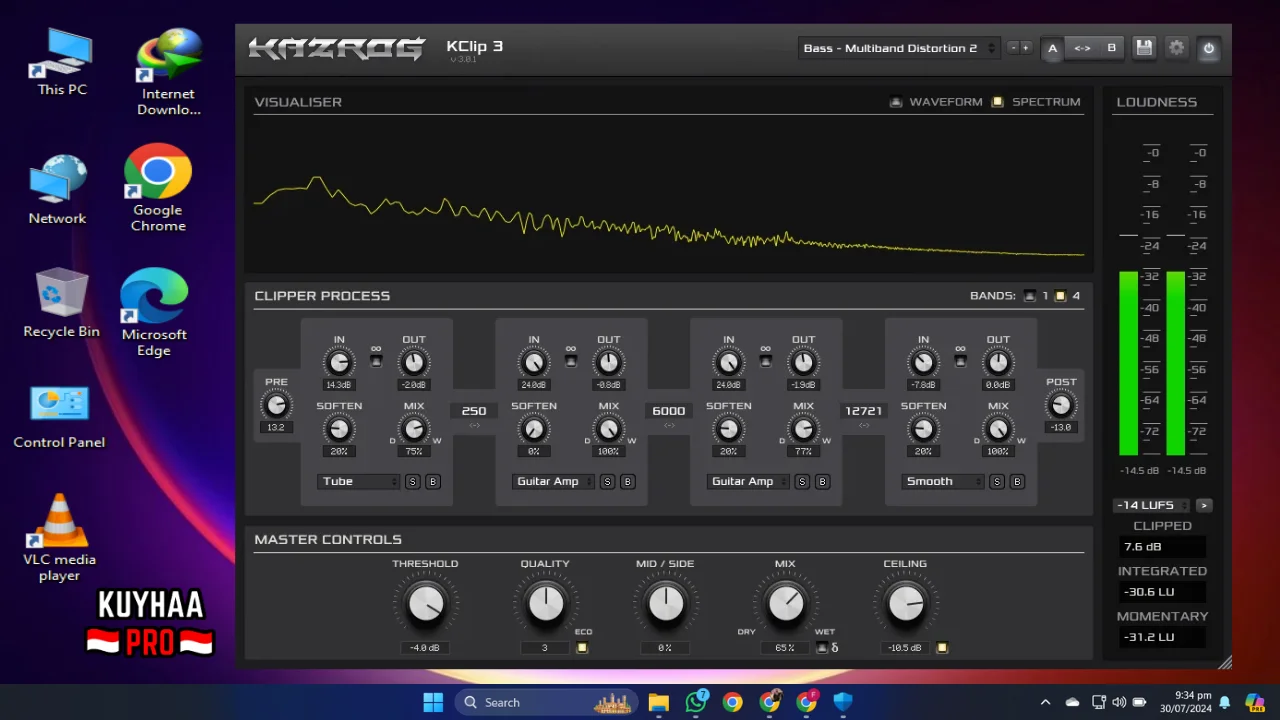Load the next preset with the plus button
Viewport: 1280px width, 720px height.
(x=1026, y=48)
